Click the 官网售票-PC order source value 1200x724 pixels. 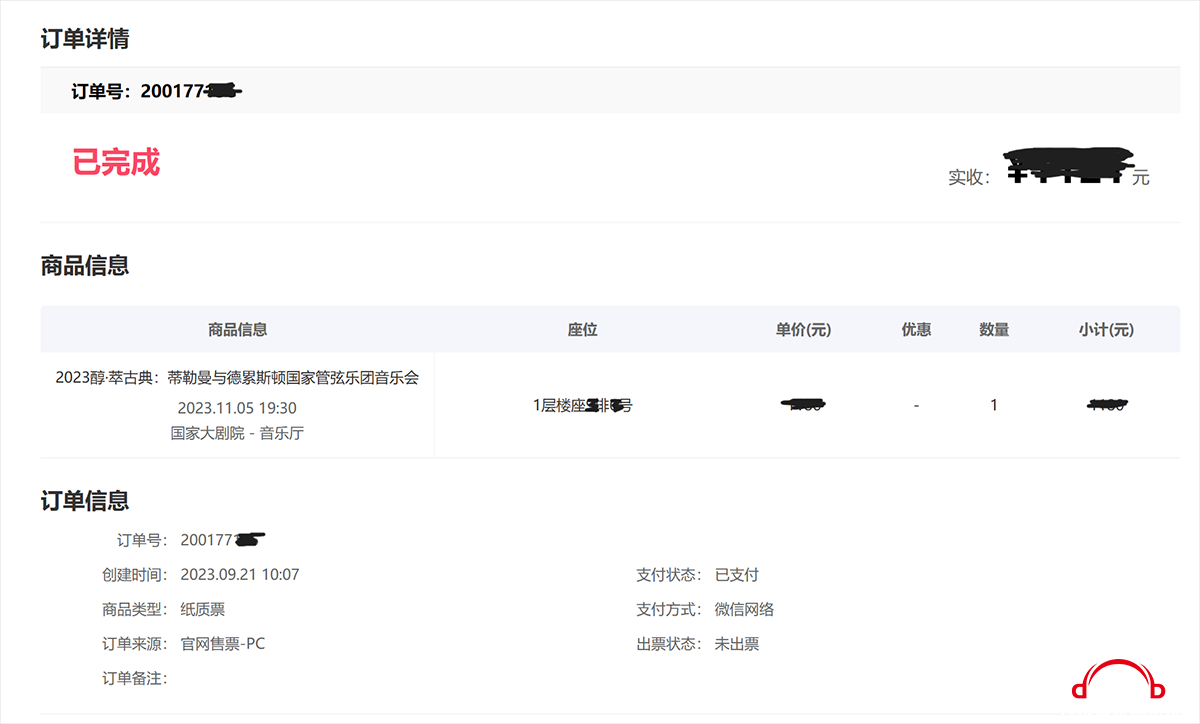point(223,644)
